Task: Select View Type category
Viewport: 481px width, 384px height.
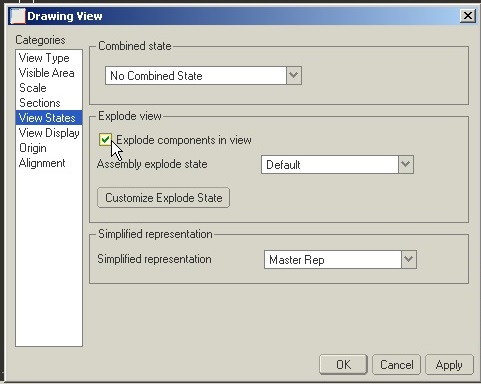Action: tap(49, 58)
